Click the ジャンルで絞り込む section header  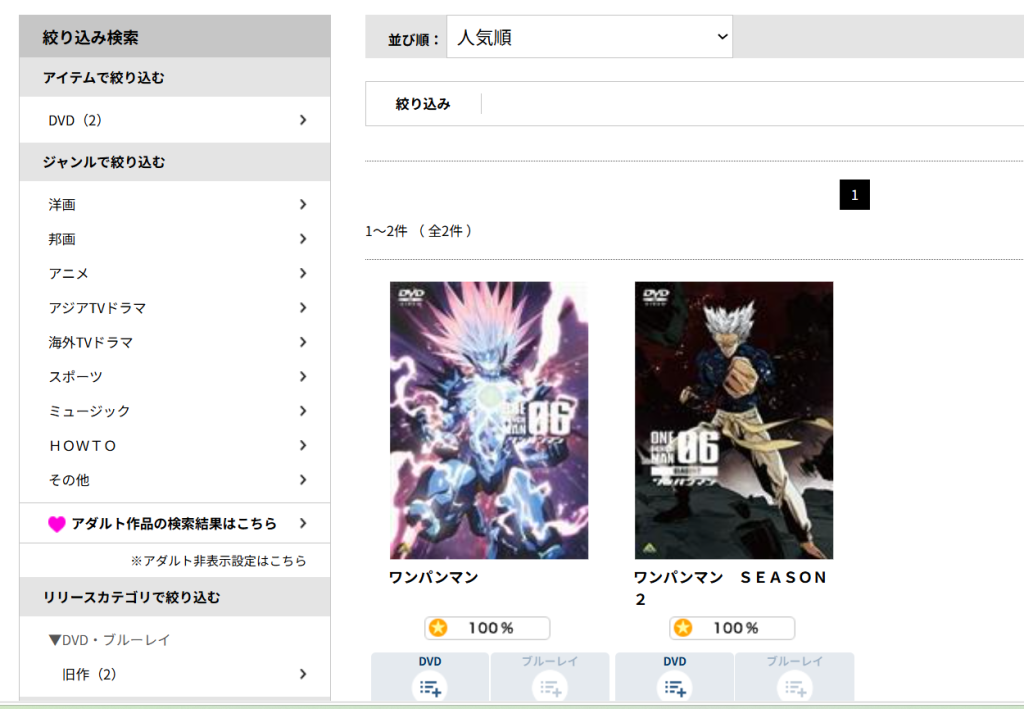pyautogui.click(x=175, y=162)
